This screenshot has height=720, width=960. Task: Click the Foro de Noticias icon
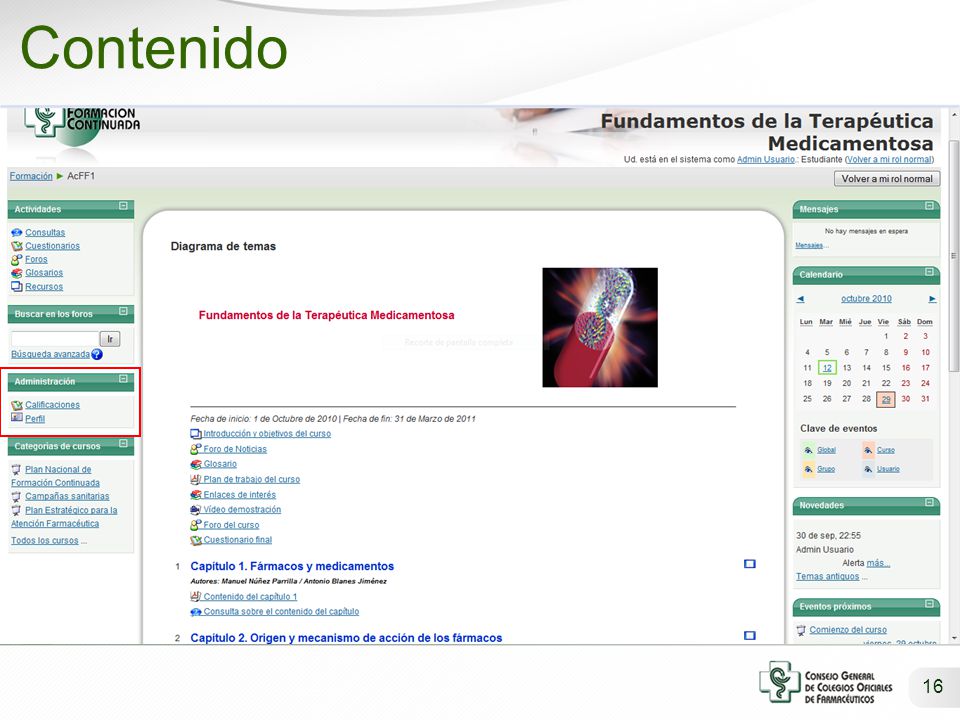click(x=196, y=449)
